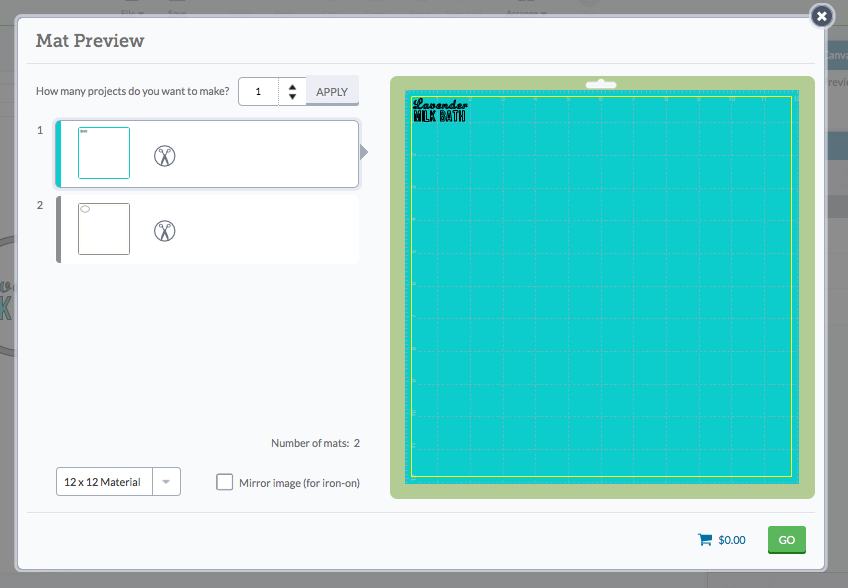848x588 pixels.
Task: Click the 'Number of mats: 2' text
Action: coord(315,443)
